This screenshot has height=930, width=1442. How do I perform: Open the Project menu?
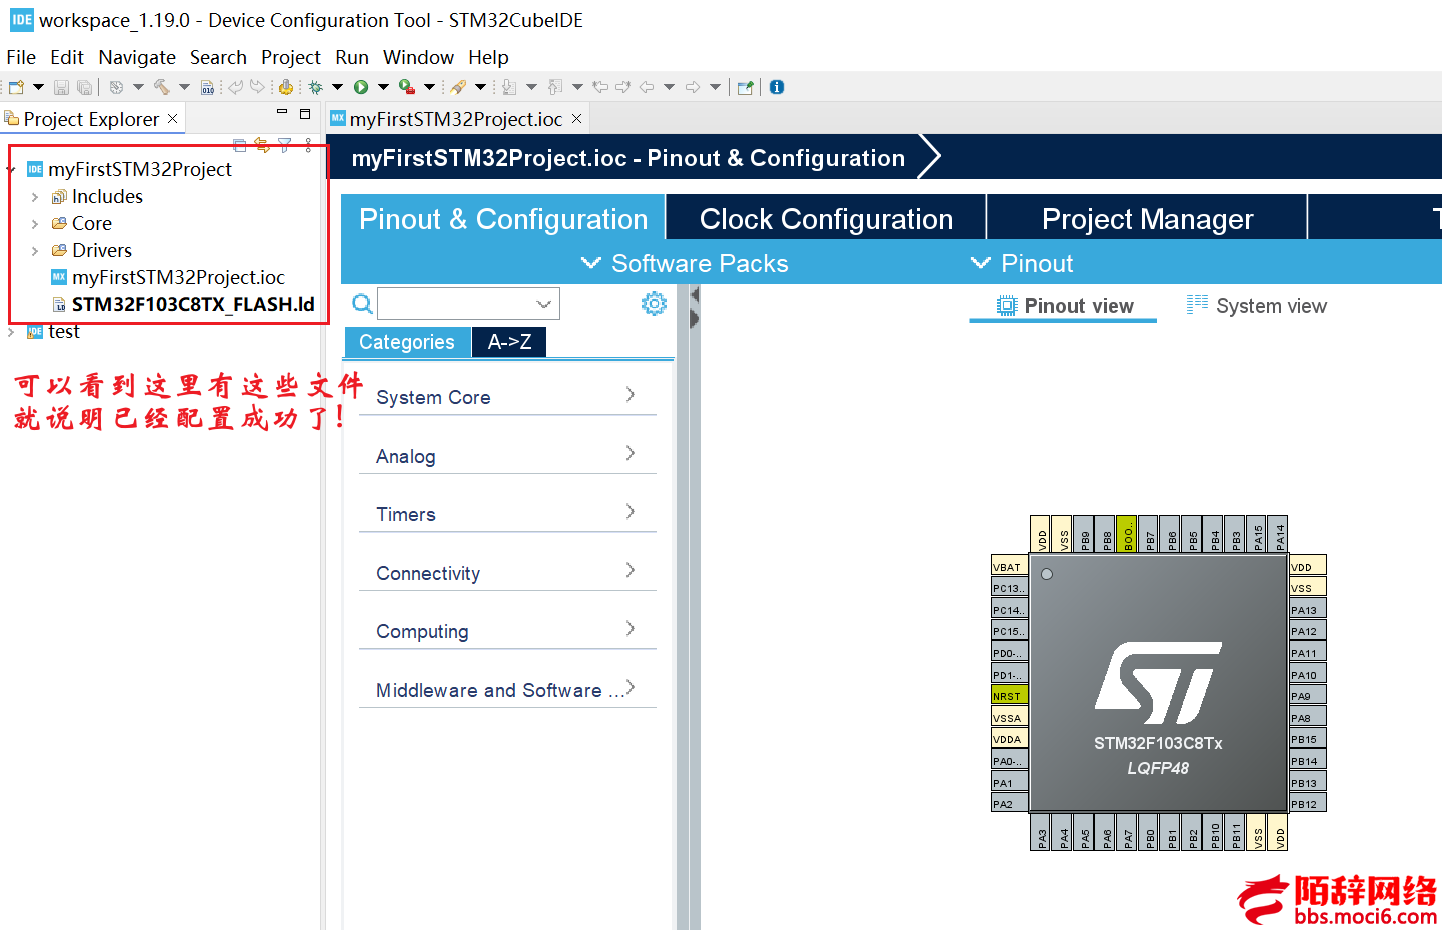coord(290,57)
